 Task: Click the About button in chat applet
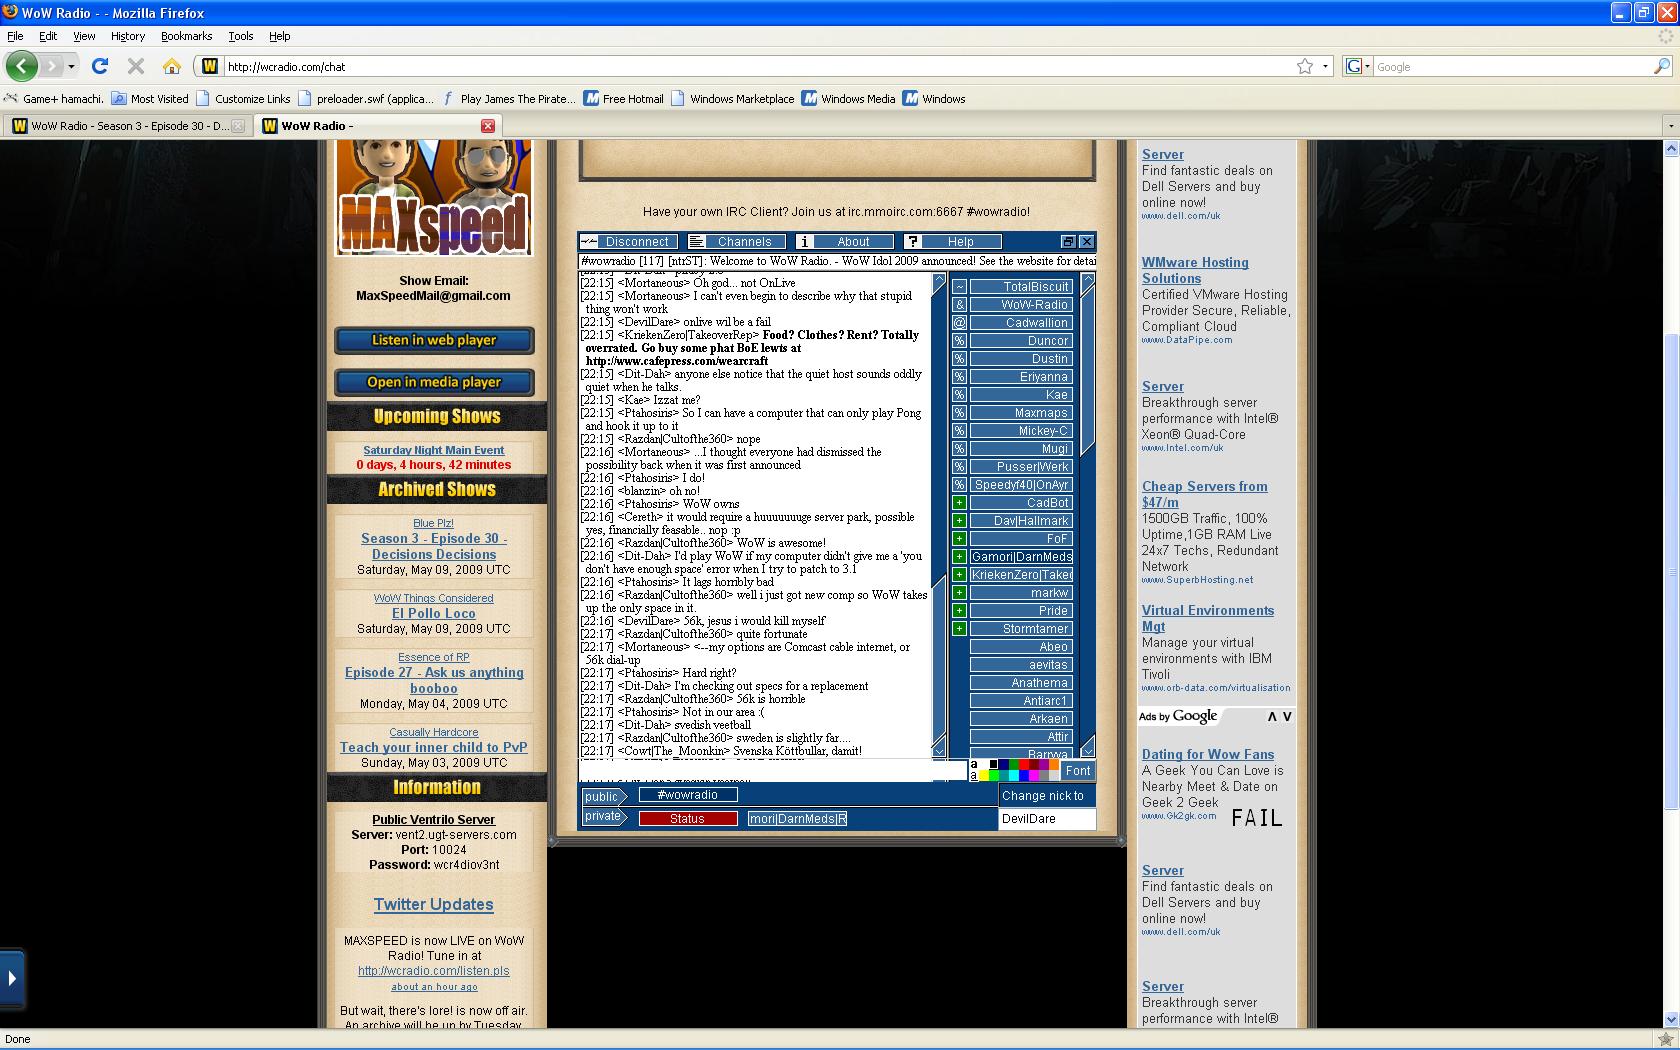[x=845, y=242]
